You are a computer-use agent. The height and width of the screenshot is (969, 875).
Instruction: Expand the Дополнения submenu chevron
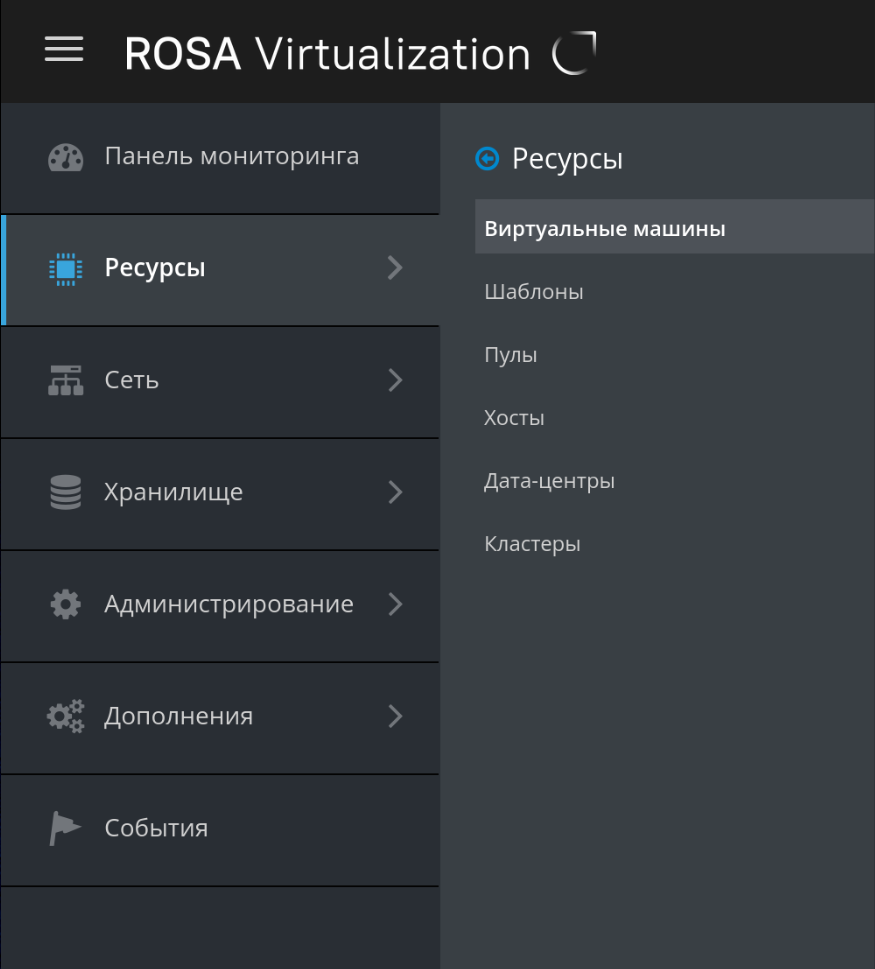coord(395,716)
